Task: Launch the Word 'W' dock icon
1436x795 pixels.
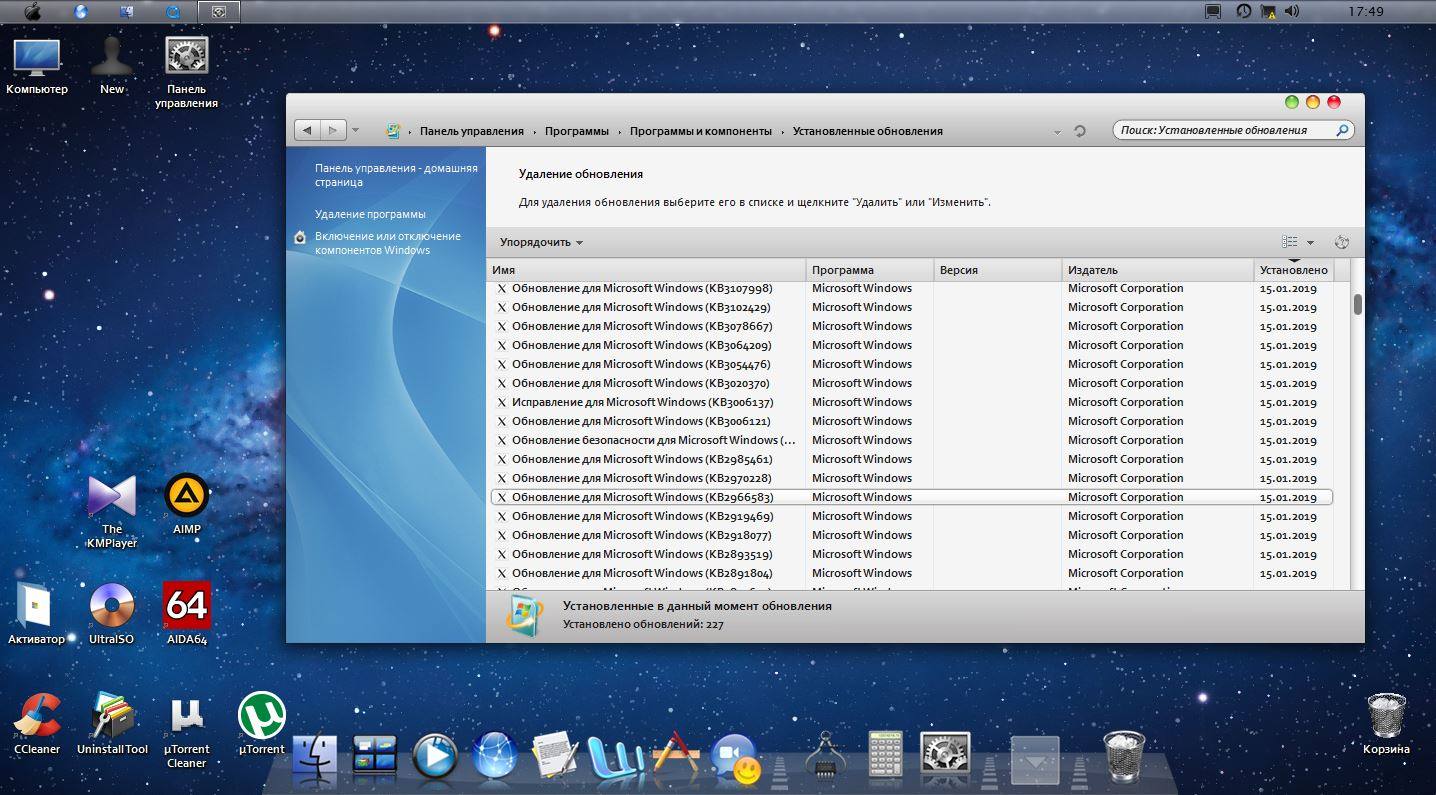Action: click(614, 757)
